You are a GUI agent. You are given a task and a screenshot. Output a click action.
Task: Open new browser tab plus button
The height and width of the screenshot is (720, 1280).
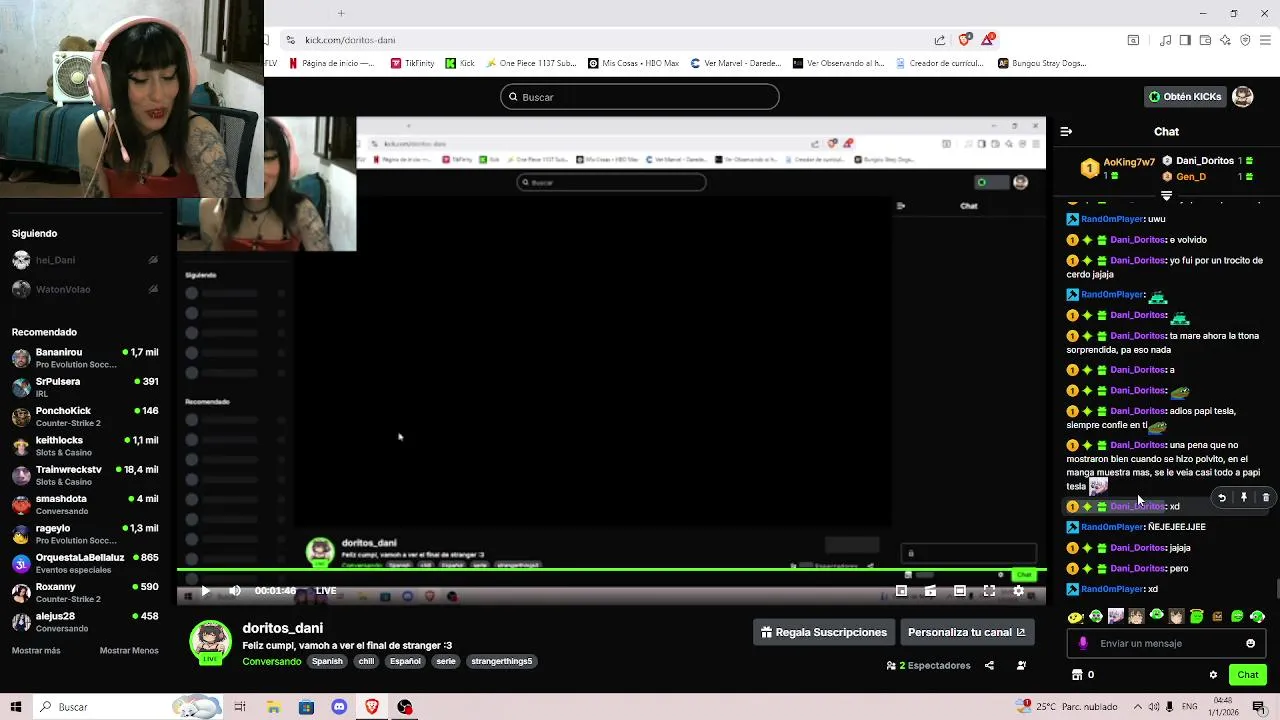click(341, 13)
